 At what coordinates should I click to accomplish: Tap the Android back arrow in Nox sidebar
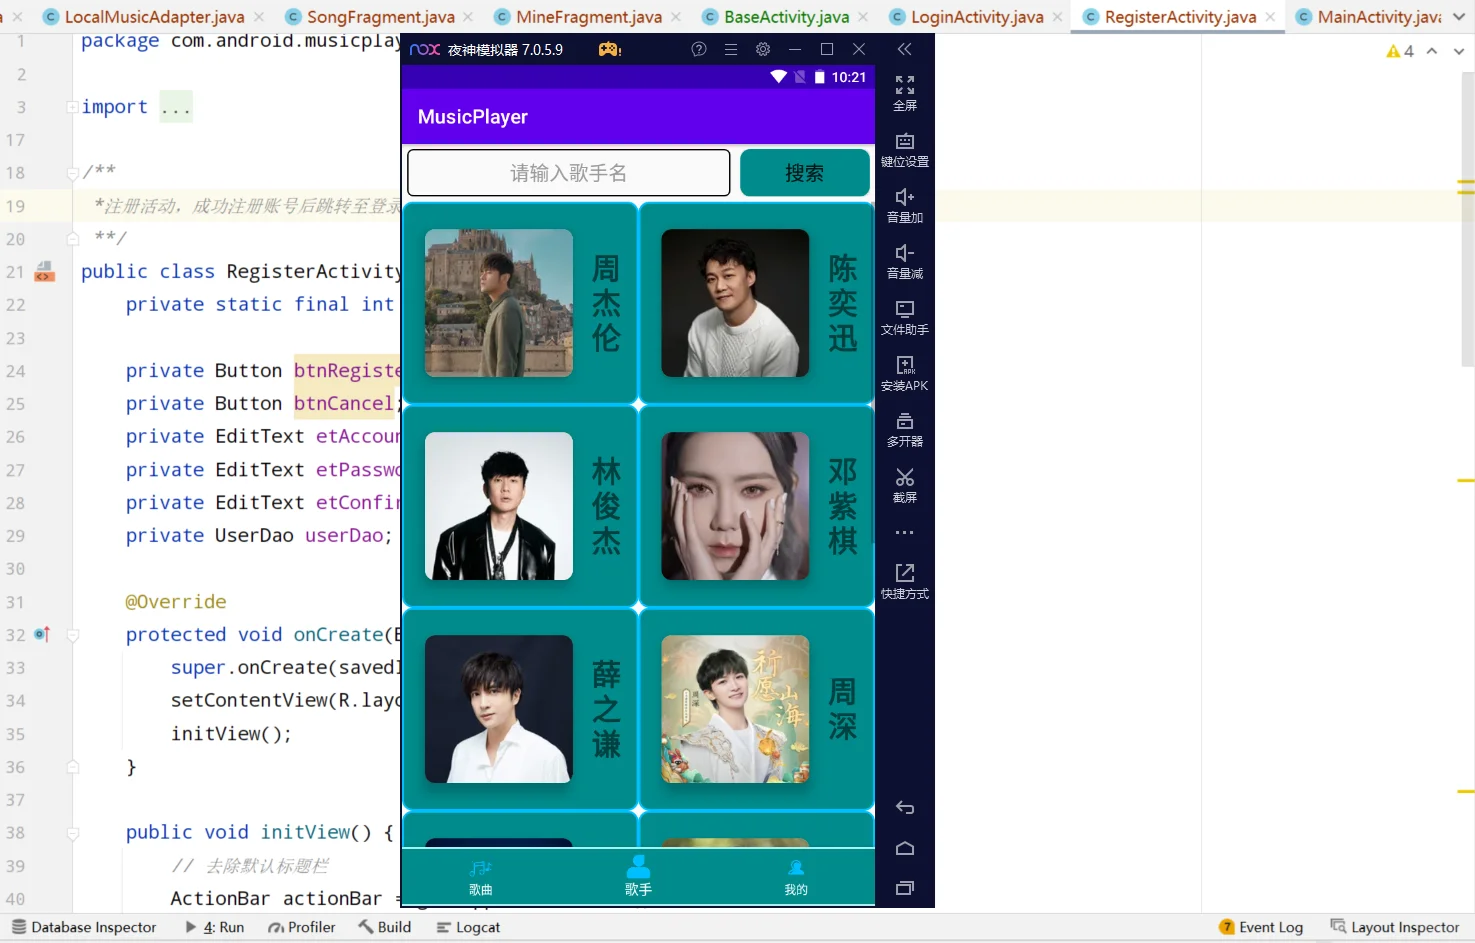905,807
